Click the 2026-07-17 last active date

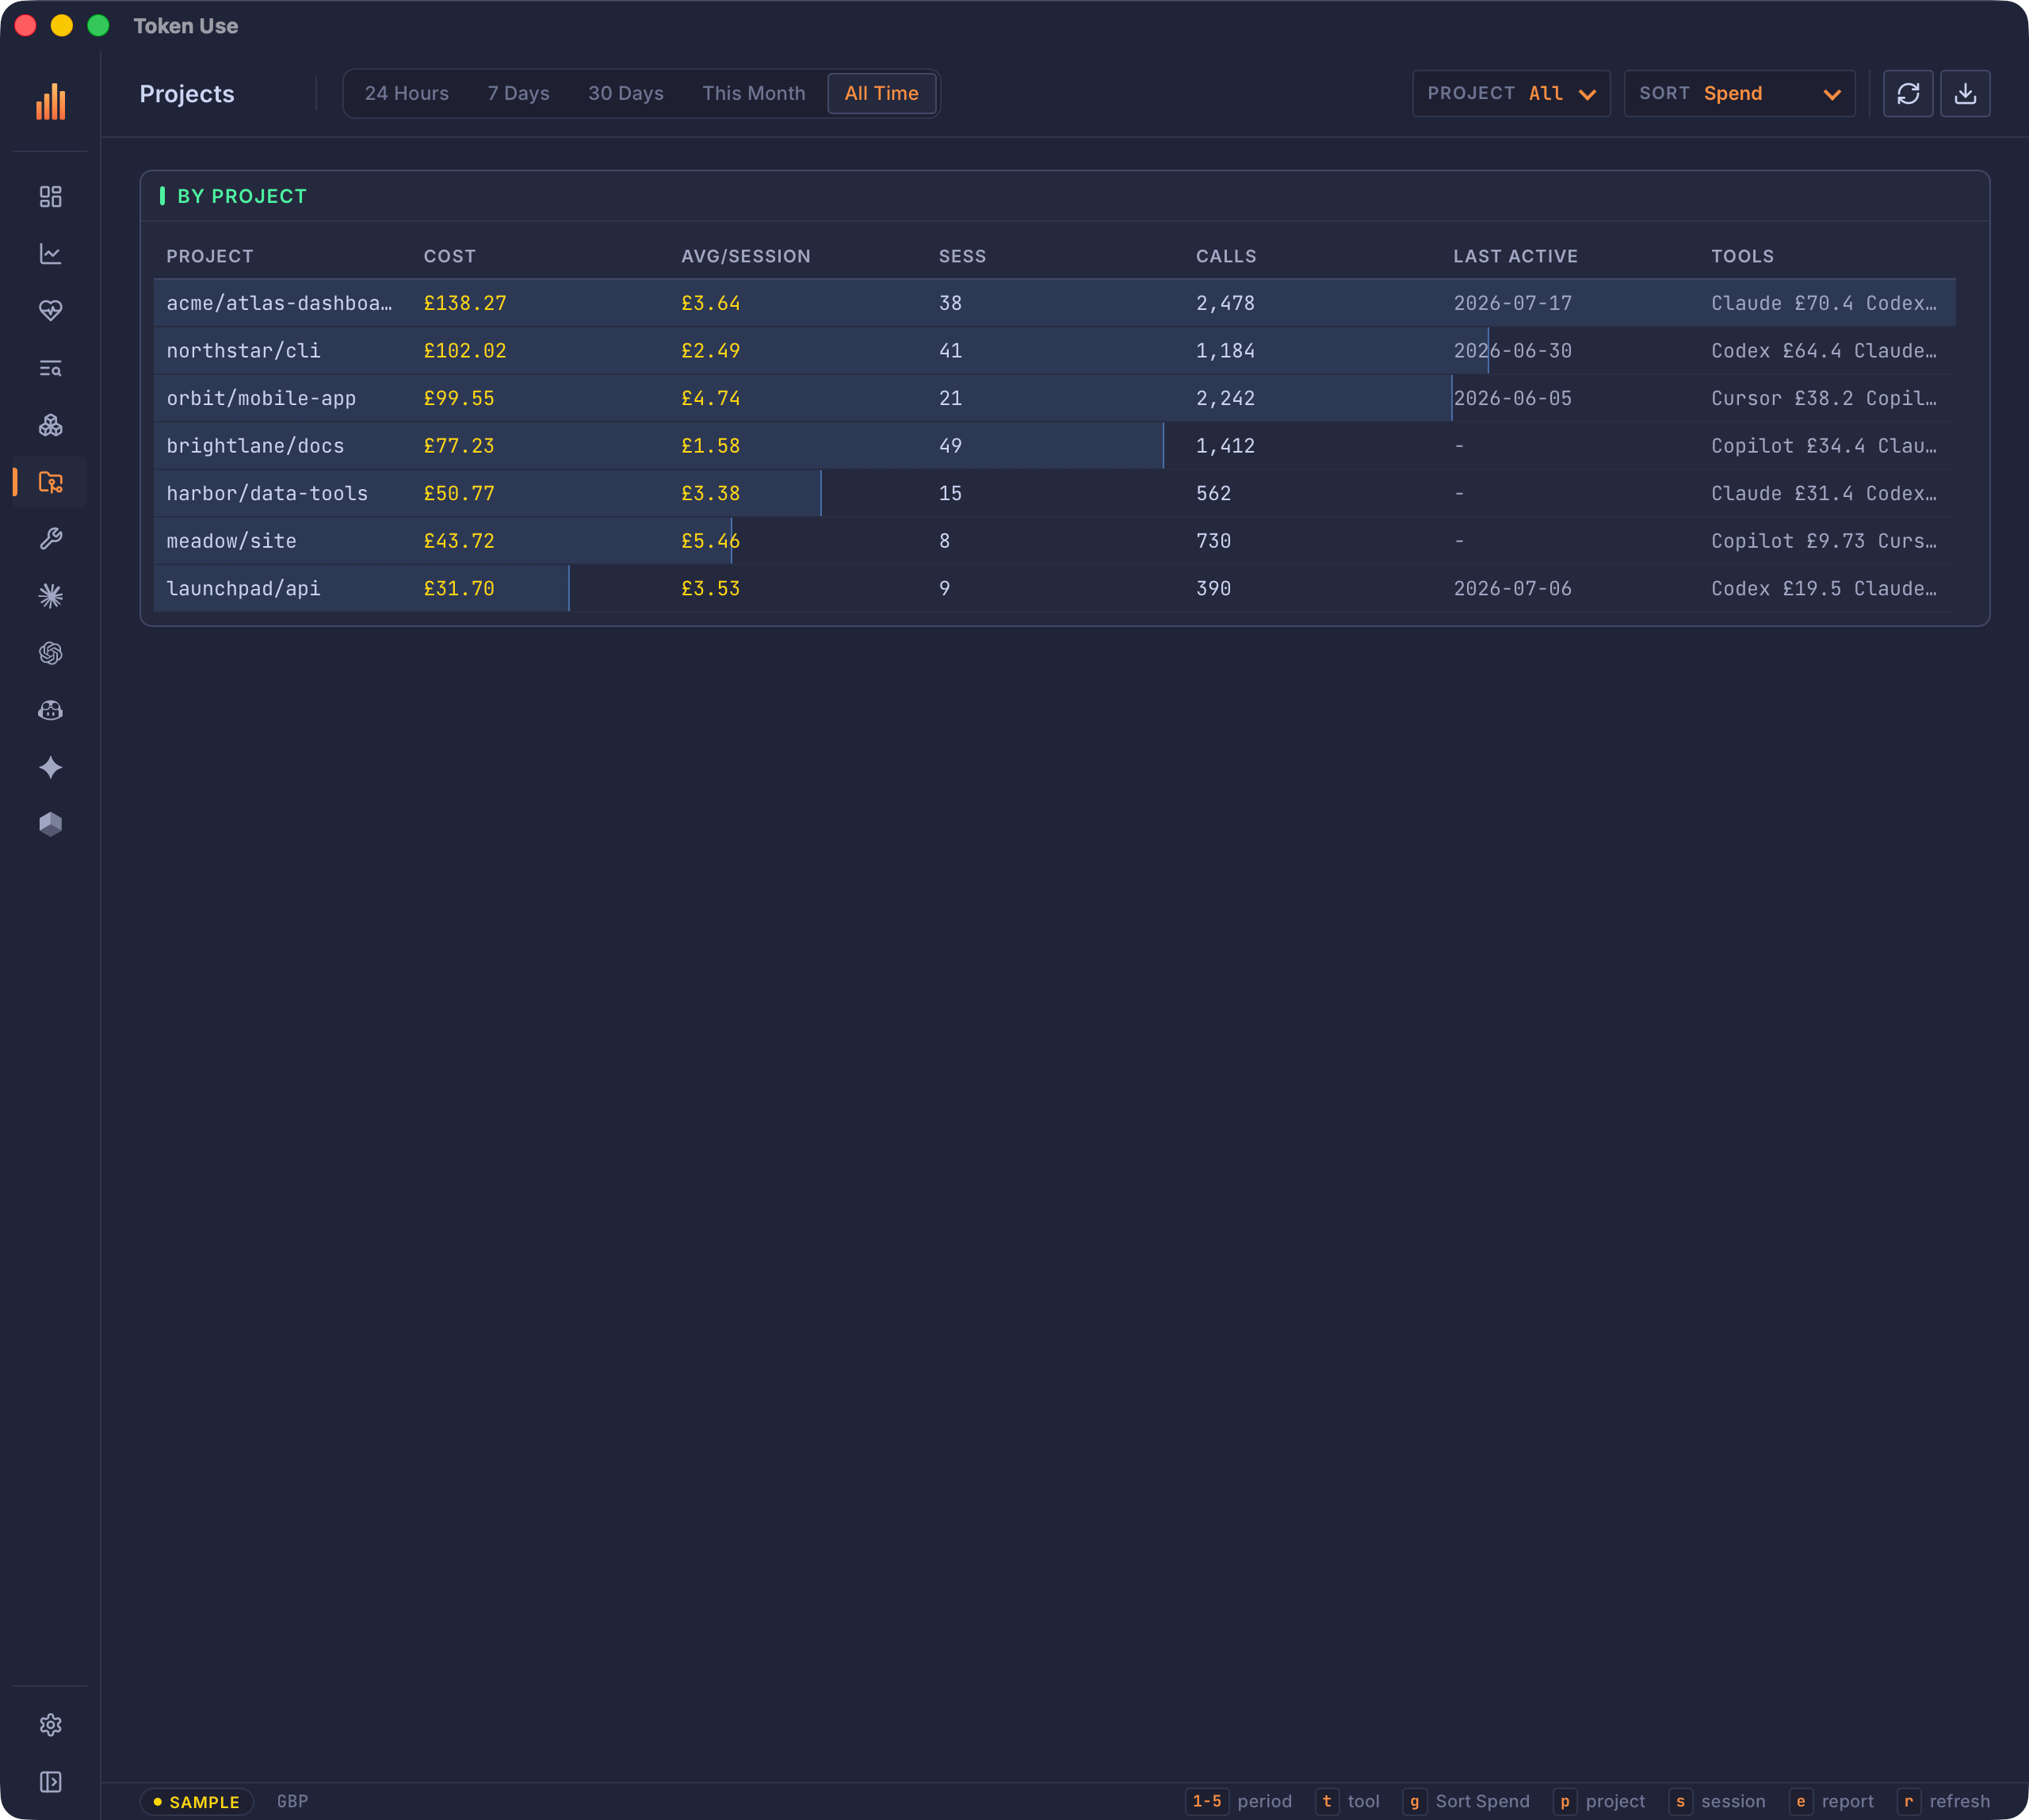click(1512, 303)
